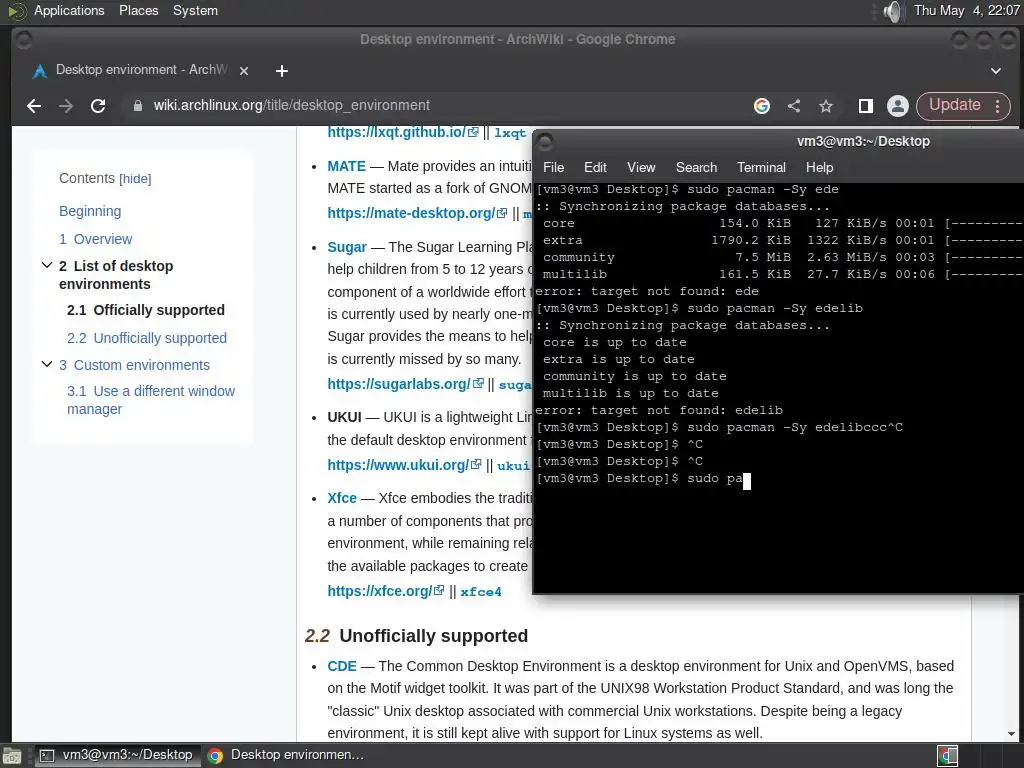Click the volume speaker in top panel
Image resolution: width=1024 pixels, height=768 pixels.
[892, 11]
